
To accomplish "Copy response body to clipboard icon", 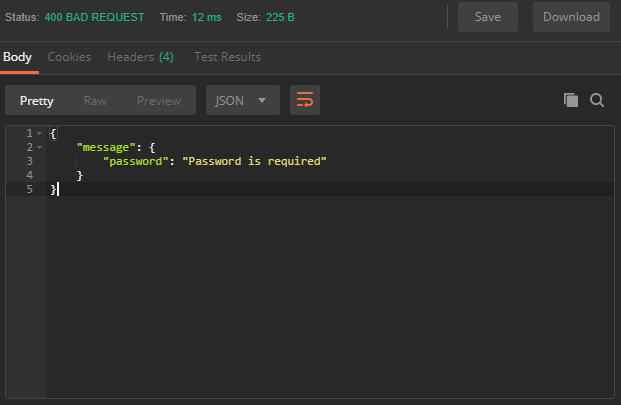I will click(x=571, y=100).
